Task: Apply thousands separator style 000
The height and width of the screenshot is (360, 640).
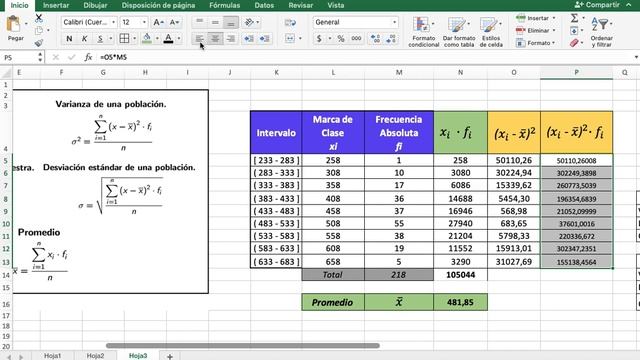Action: point(356,39)
